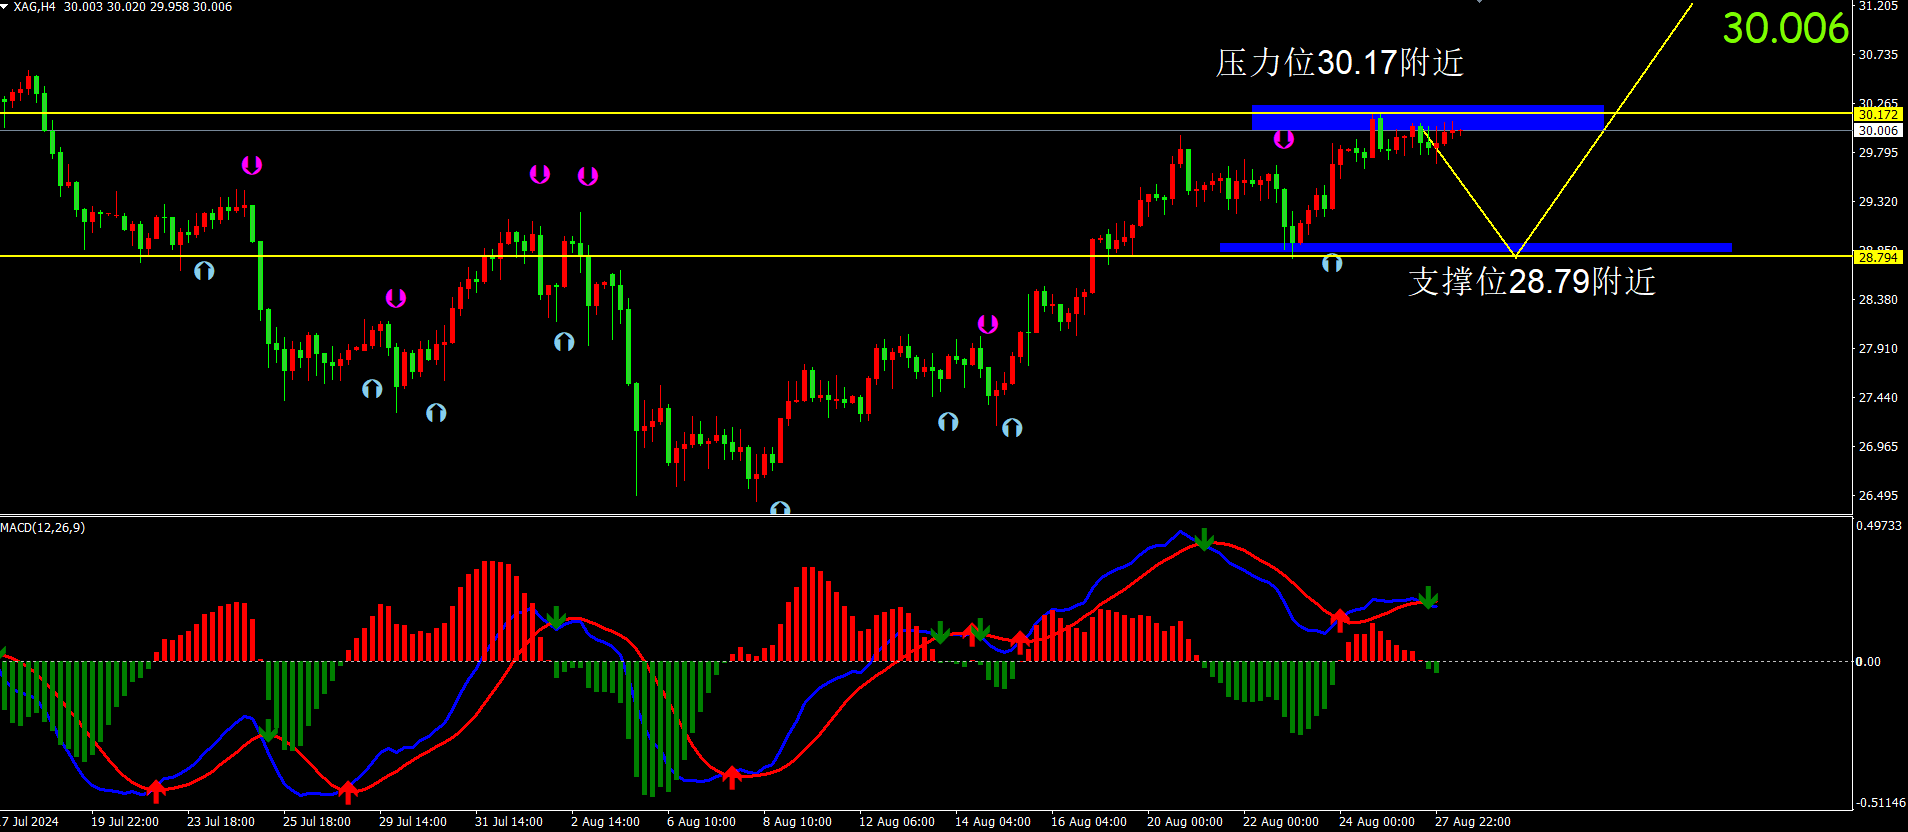Click the 19 Jul 22:00 time label

125,822
